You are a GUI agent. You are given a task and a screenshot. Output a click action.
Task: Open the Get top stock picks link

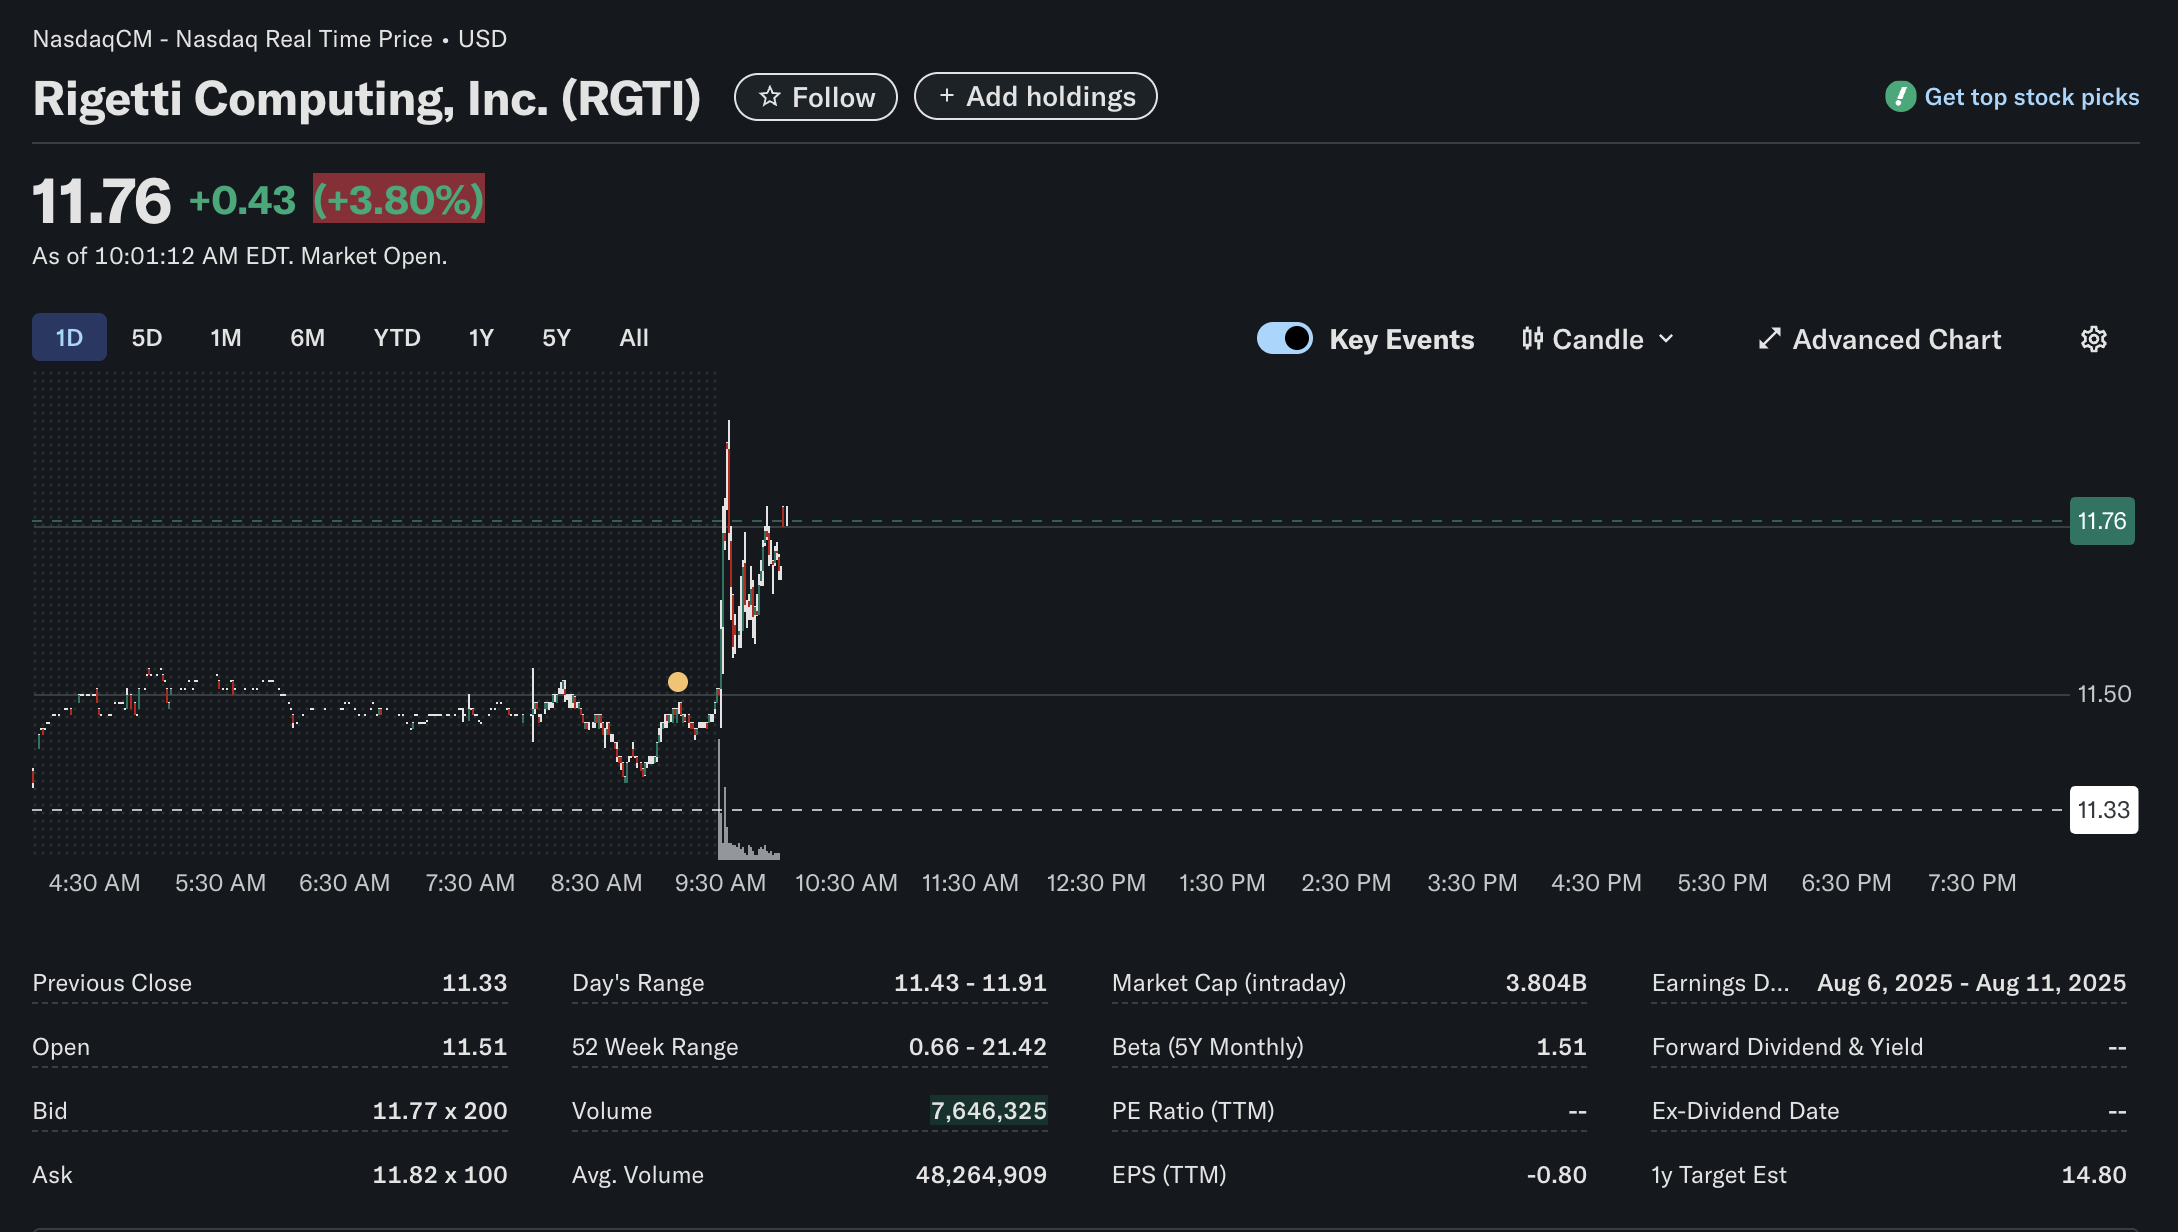[2031, 97]
